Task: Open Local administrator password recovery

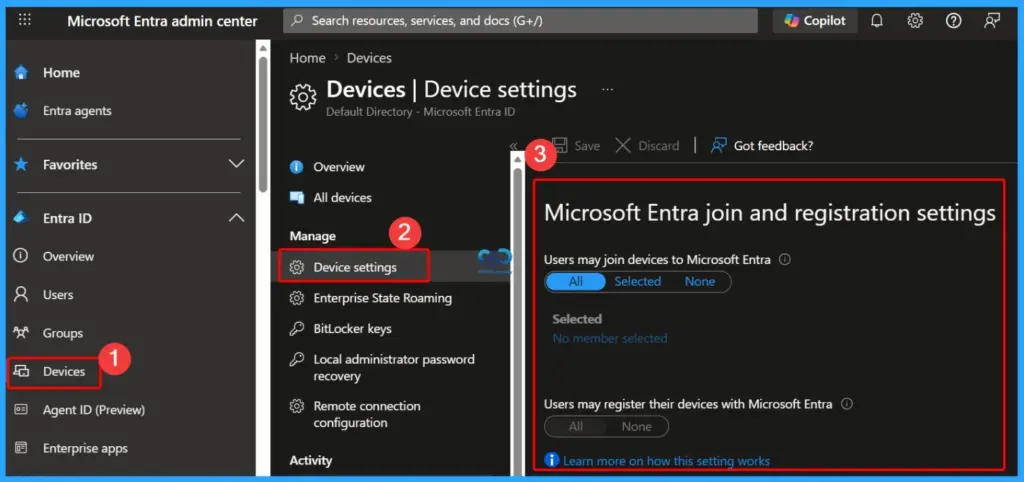Action: [x=394, y=368]
